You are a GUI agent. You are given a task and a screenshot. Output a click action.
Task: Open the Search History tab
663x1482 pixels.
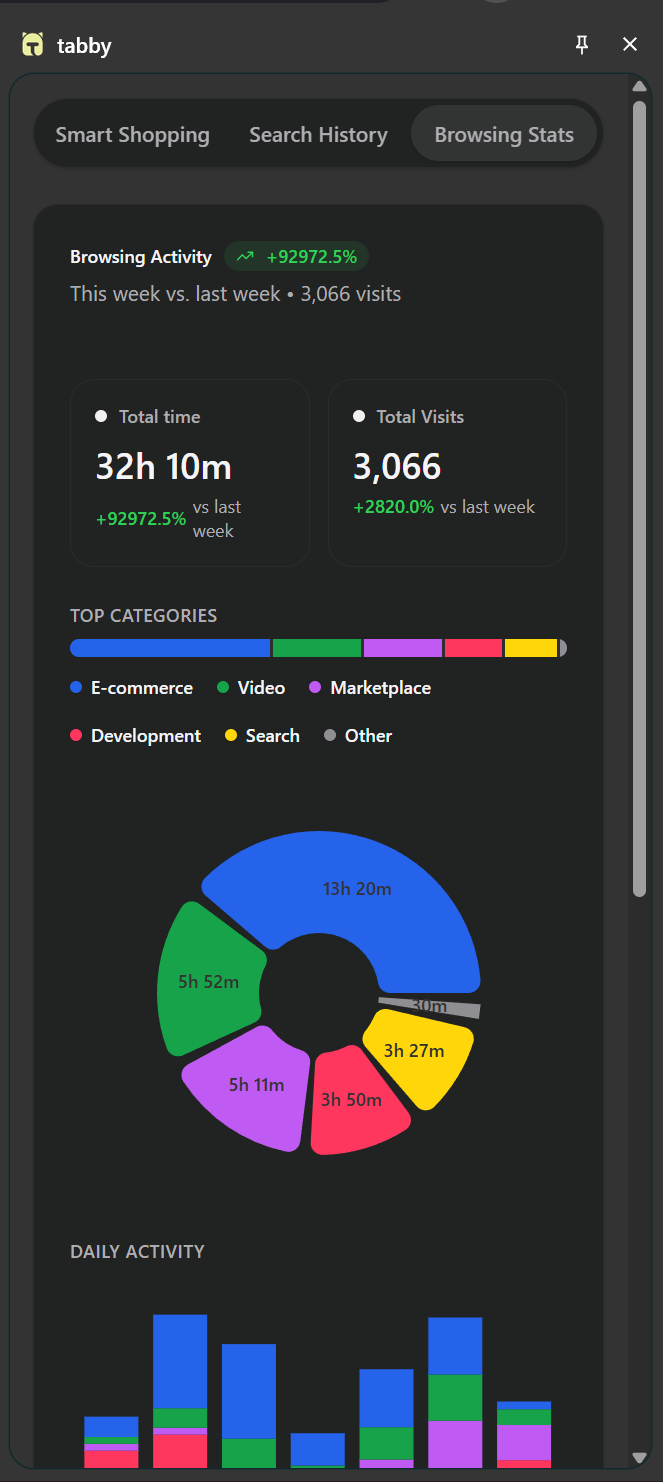click(318, 135)
